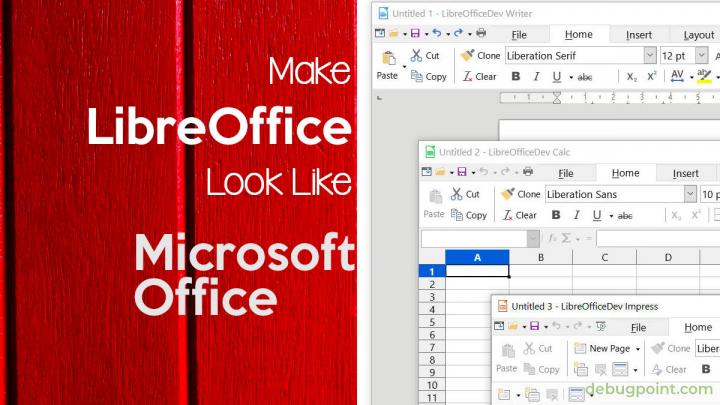Screen dimensions: 720x405
Task: Toggle Underline in the Calc ribbon
Action: (x=596, y=215)
